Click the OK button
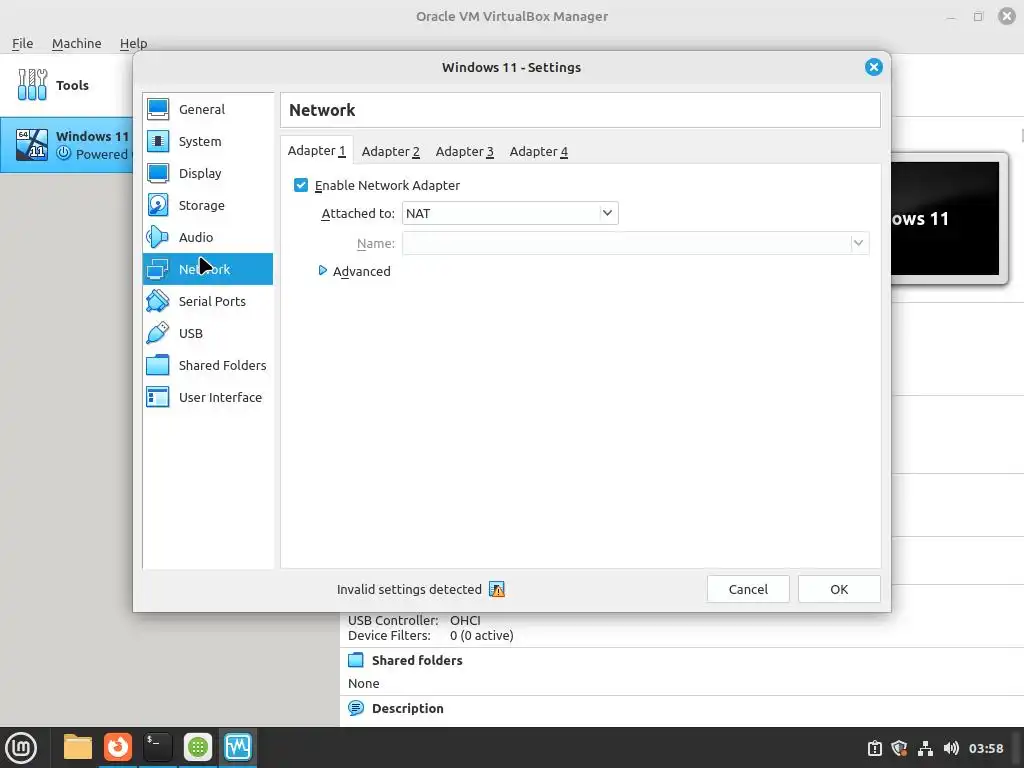 click(839, 589)
